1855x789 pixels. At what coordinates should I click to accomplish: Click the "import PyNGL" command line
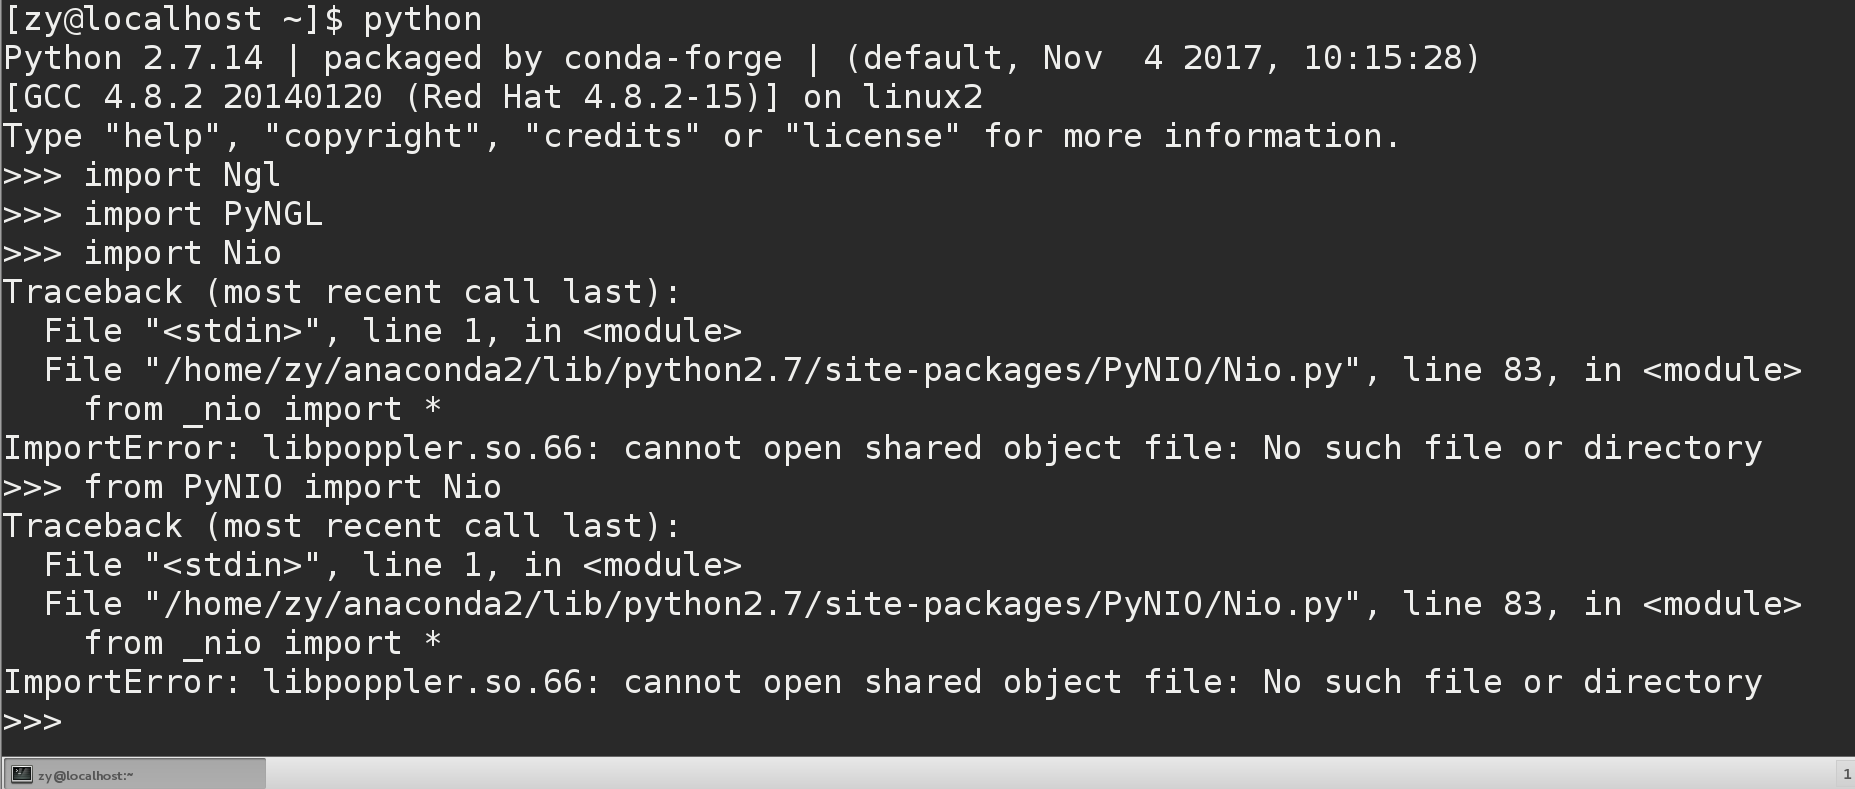202,214
